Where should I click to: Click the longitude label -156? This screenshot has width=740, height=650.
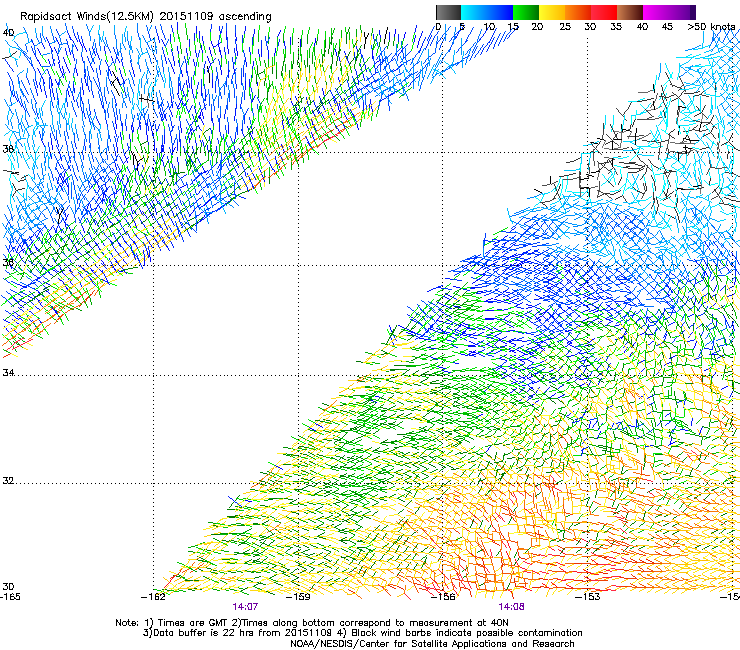point(443,596)
